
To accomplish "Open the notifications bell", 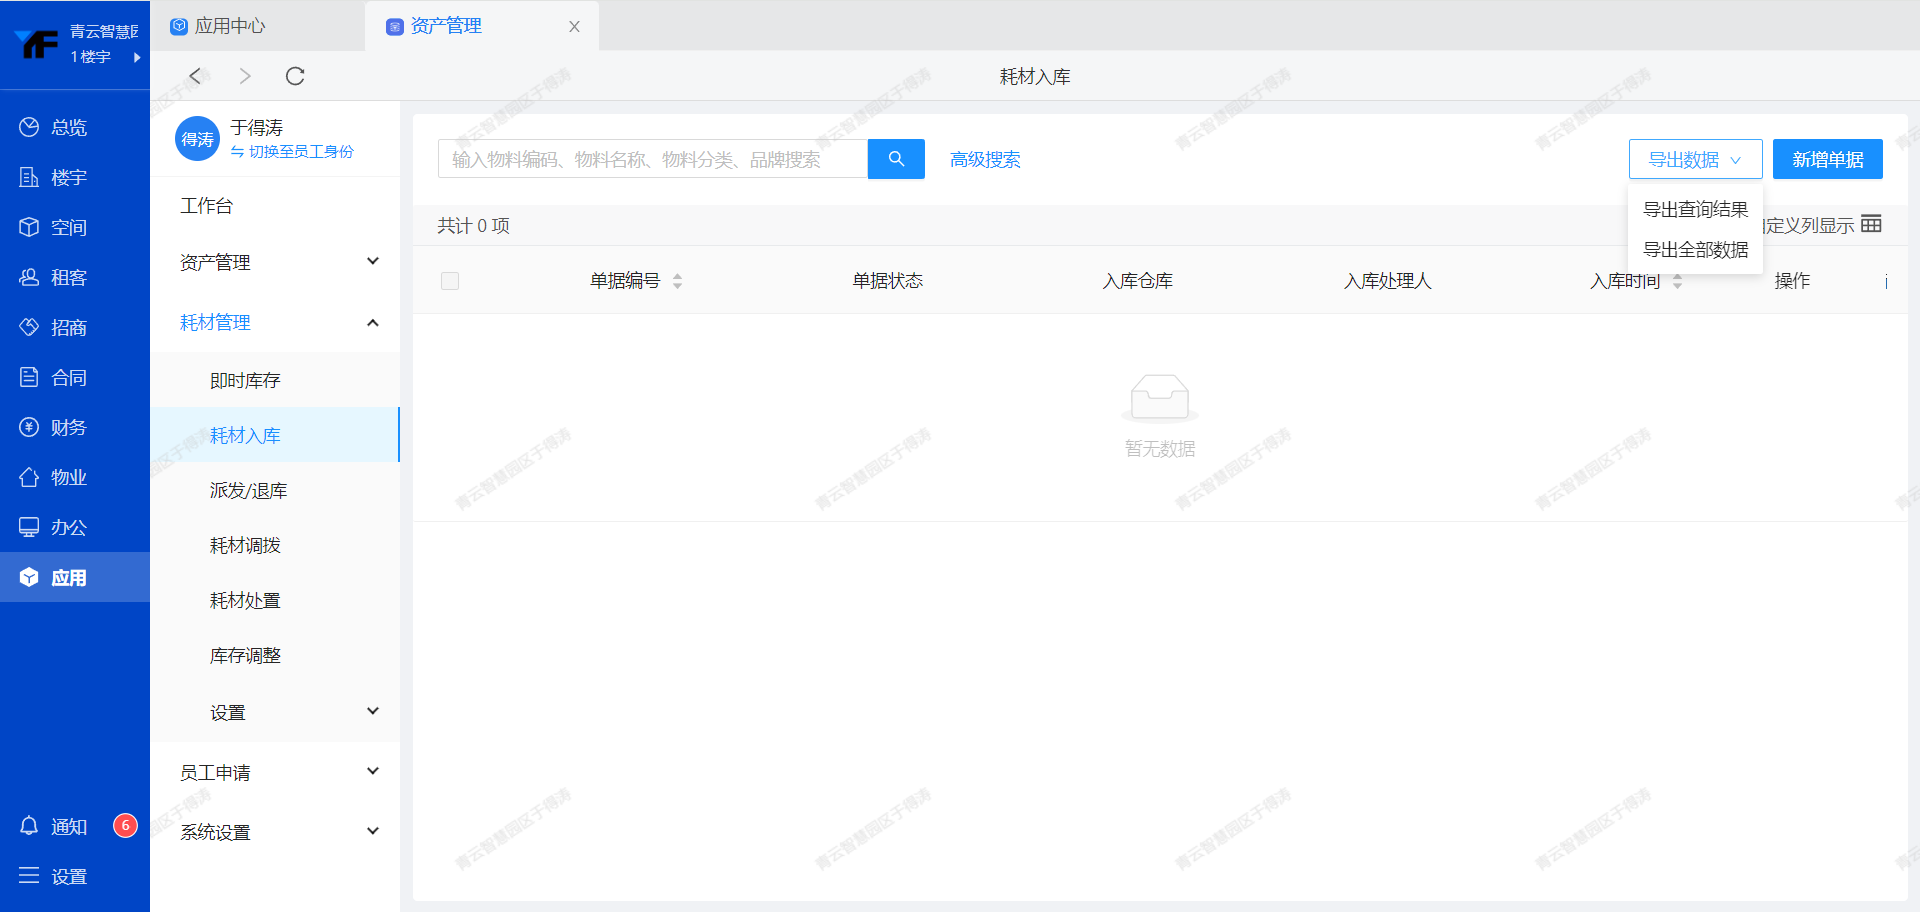I will (x=29, y=826).
